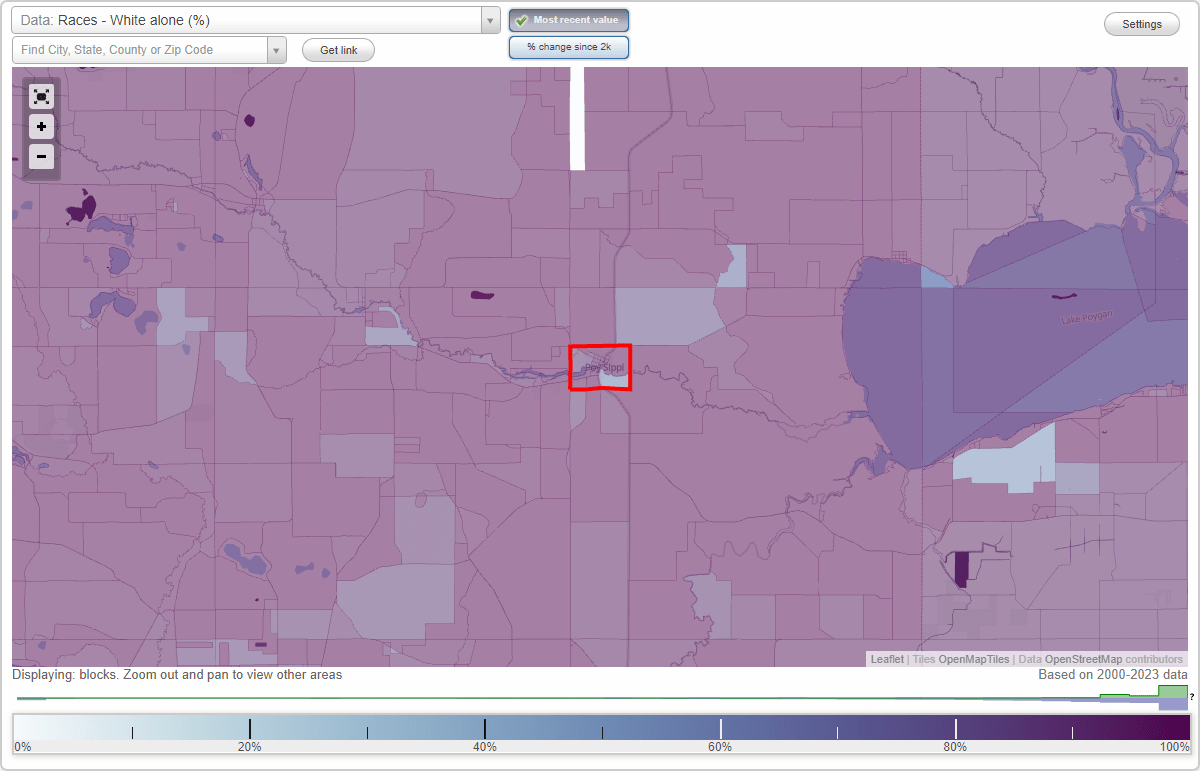The height and width of the screenshot is (771, 1200).
Task: Click the fit-to-extent icon above zoom controls
Action: [x=41, y=96]
